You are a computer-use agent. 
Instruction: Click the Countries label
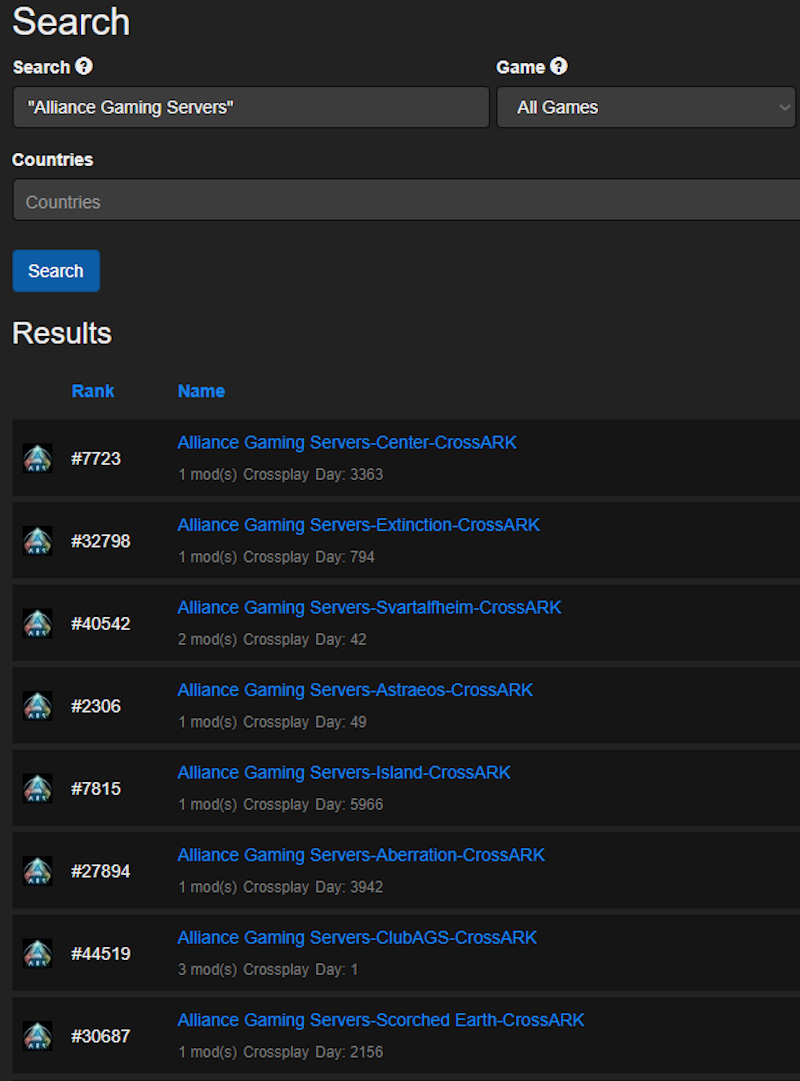point(52,159)
